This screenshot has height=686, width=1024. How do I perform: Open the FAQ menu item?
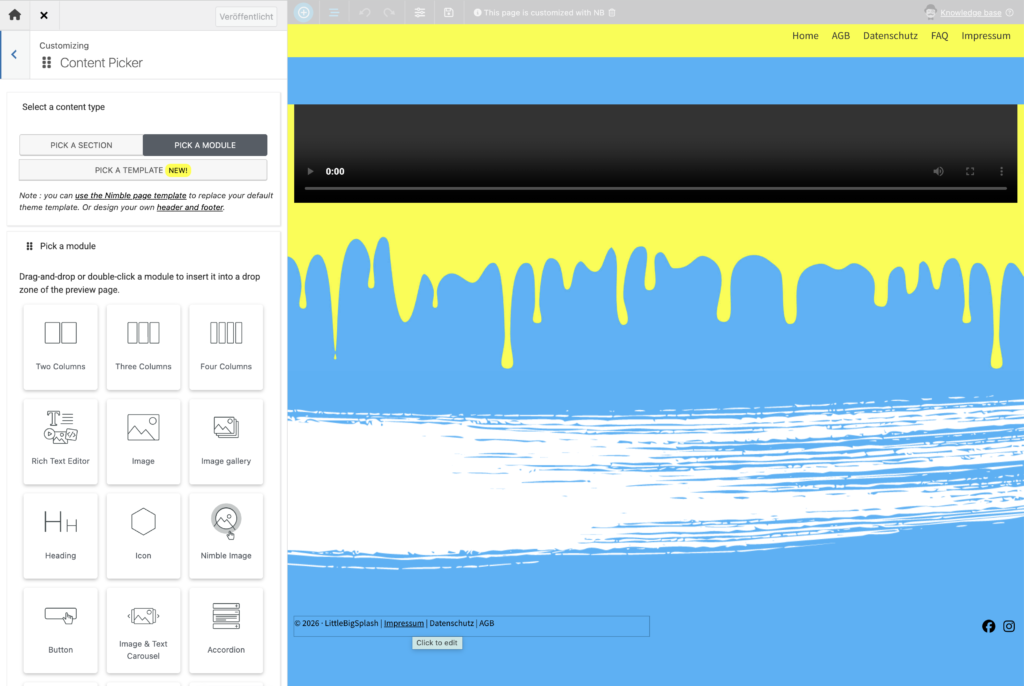click(x=939, y=36)
